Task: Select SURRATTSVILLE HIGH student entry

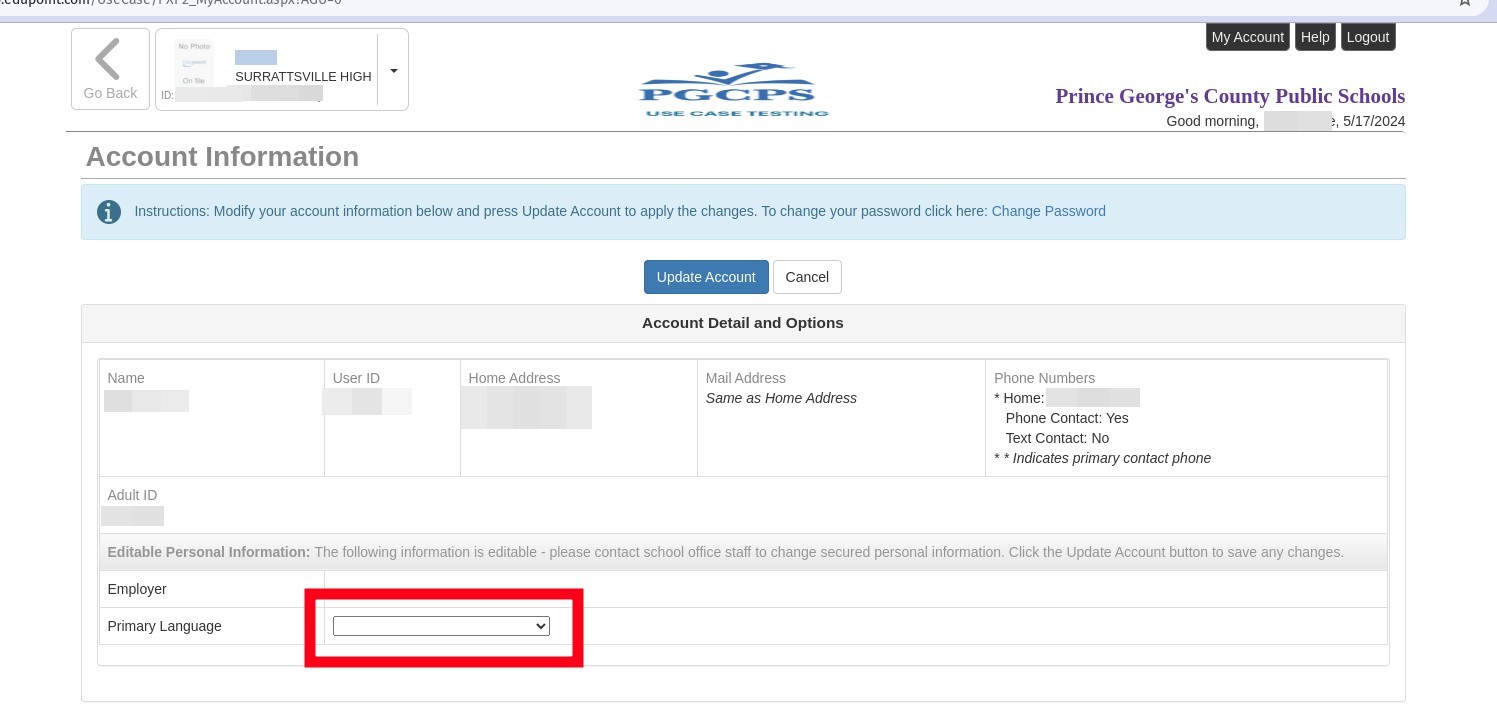Action: [x=302, y=76]
